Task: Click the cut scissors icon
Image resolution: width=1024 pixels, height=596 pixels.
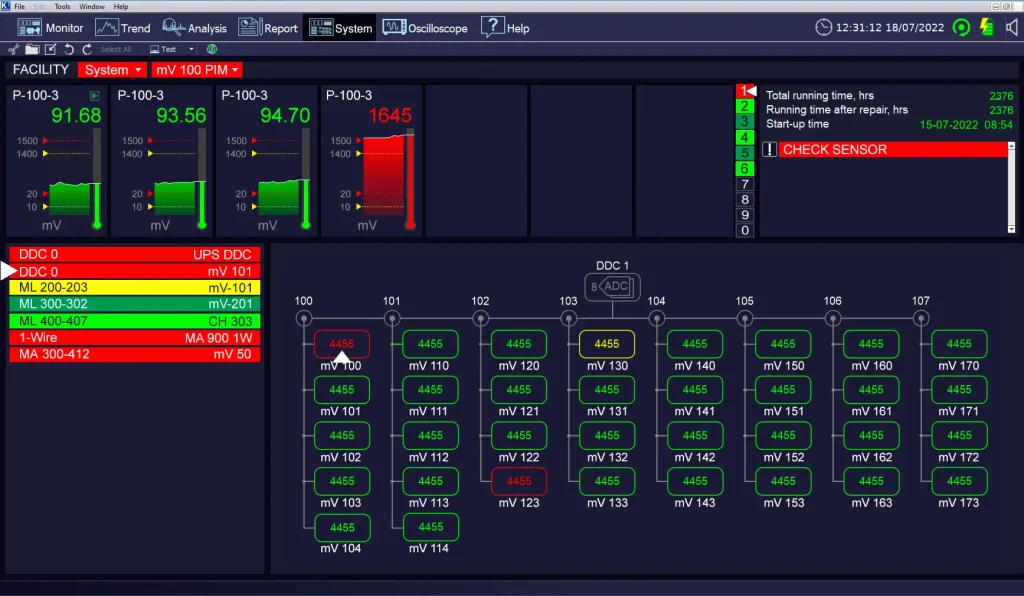Action: (x=13, y=49)
